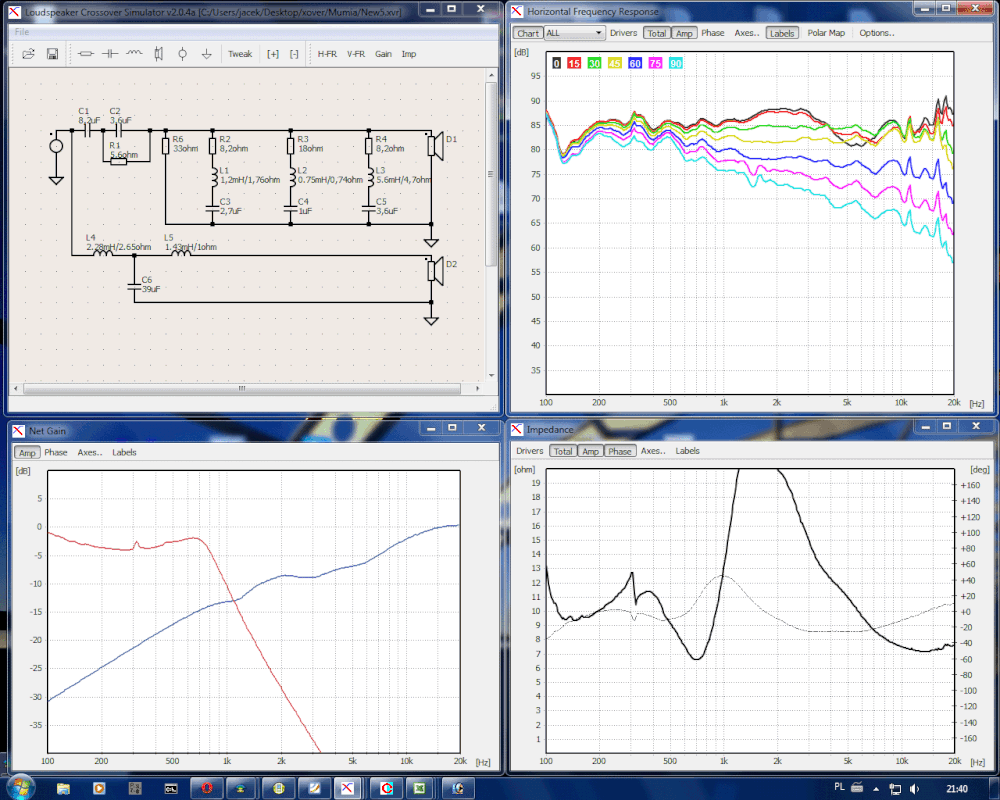
Task: Open Options menu in frequency response window
Action: (876, 33)
